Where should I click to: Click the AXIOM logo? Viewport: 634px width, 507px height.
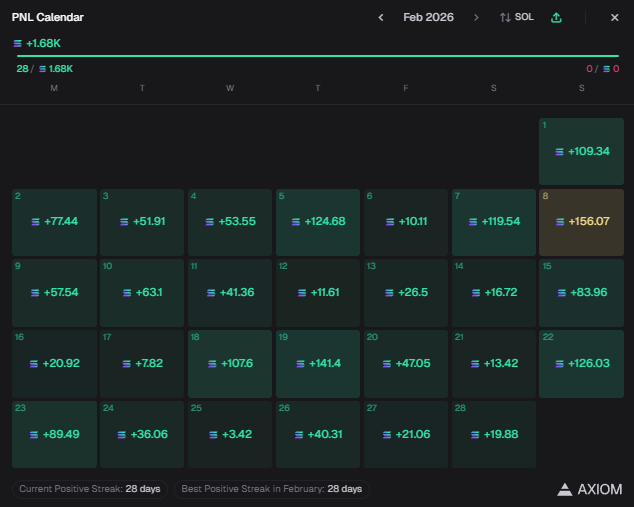click(x=590, y=489)
